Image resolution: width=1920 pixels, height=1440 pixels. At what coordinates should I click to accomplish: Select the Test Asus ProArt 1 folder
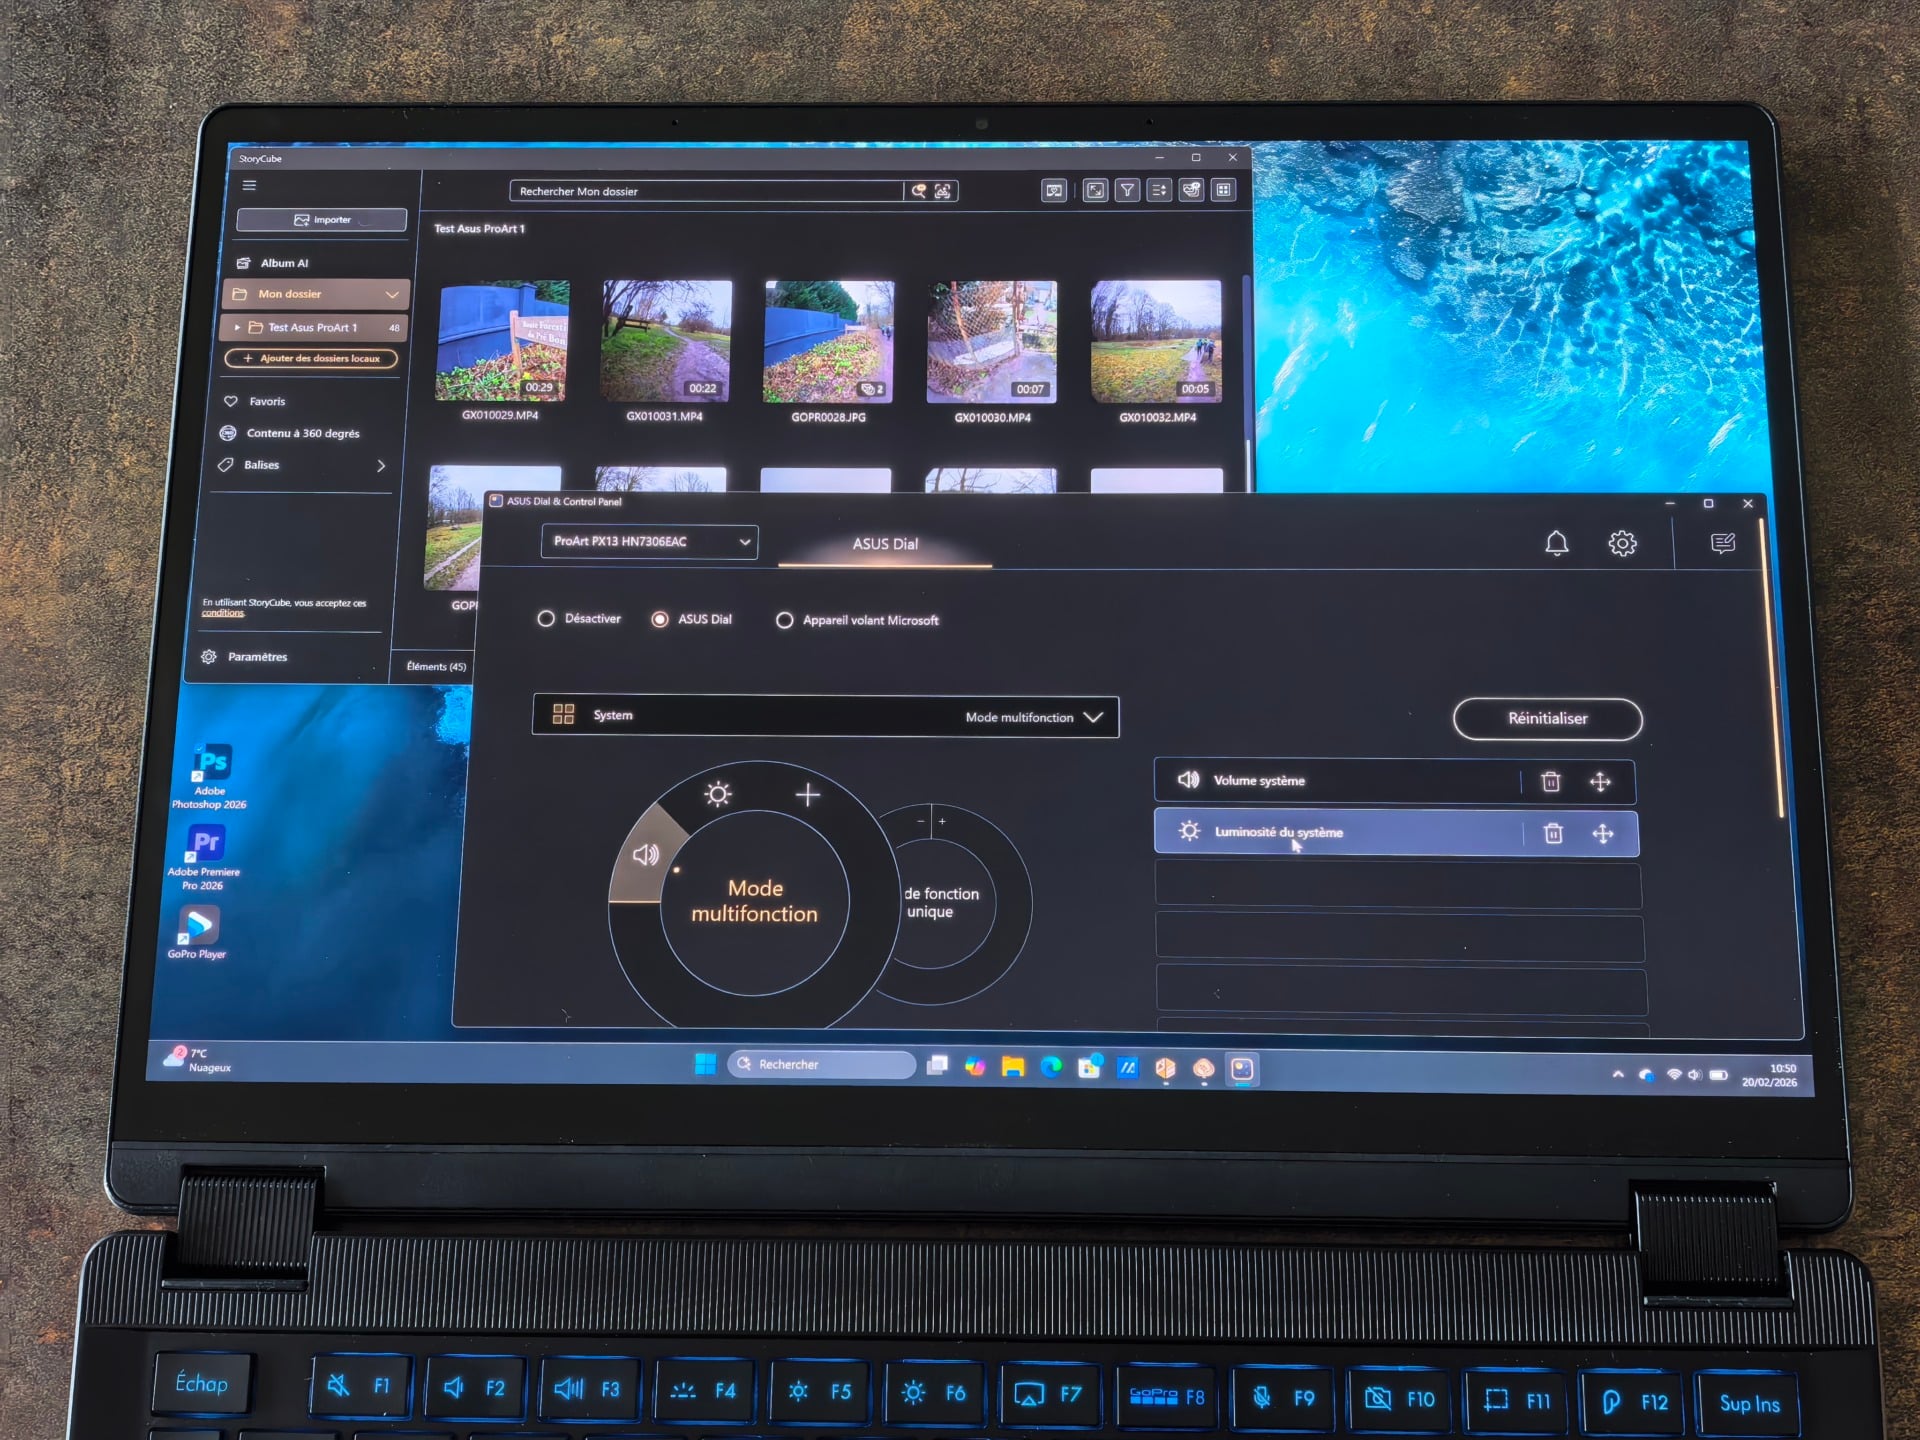pyautogui.click(x=312, y=327)
